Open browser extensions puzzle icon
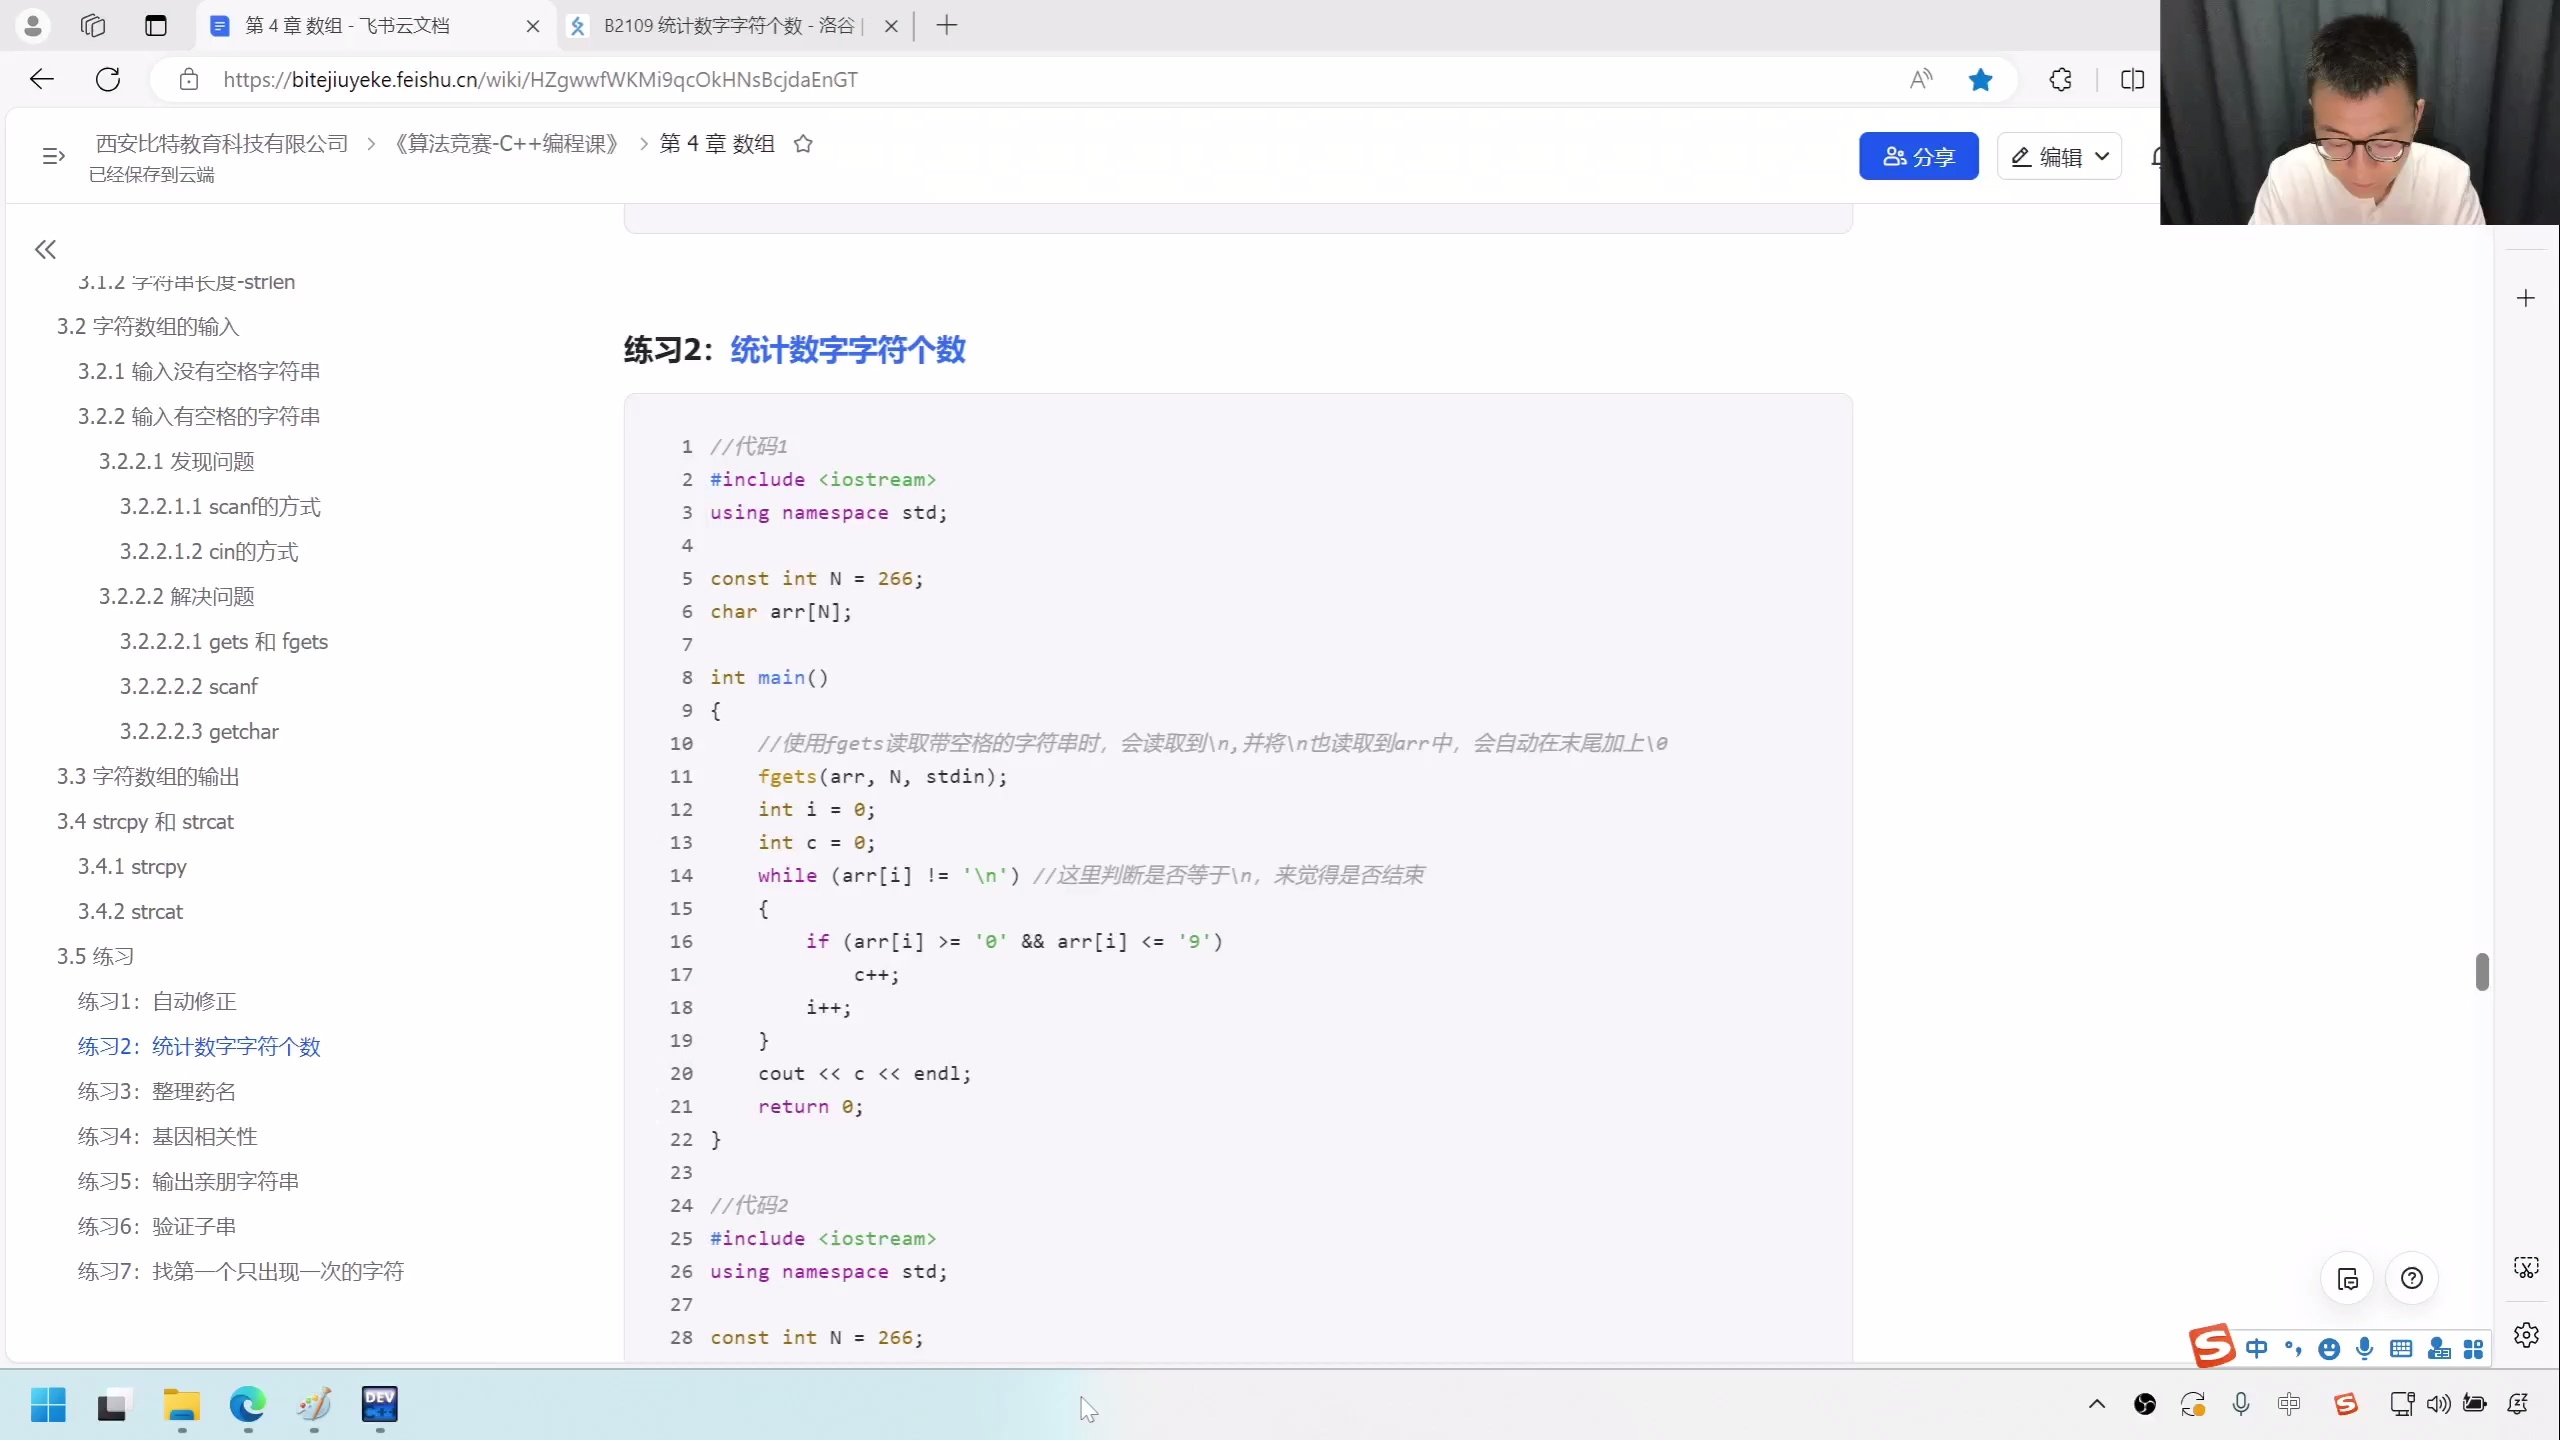Image resolution: width=2560 pixels, height=1440 pixels. [2060, 80]
